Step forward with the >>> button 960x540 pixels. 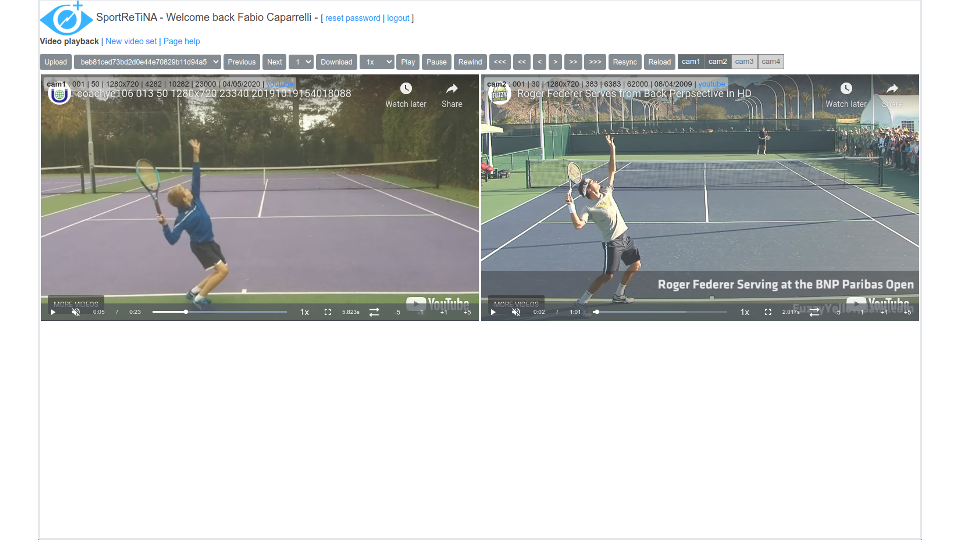[595, 62]
